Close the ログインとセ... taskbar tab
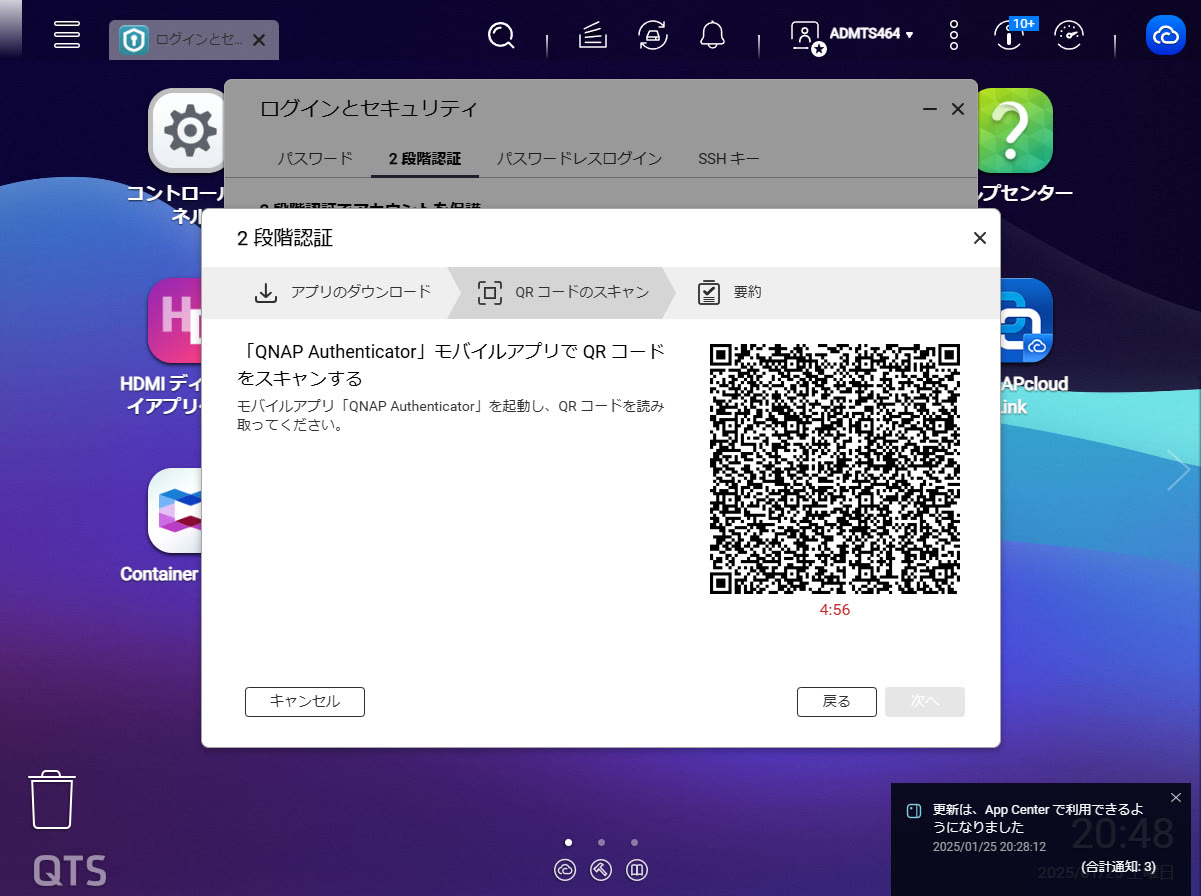Screen dimensions: 1201x896 click(x=258, y=40)
